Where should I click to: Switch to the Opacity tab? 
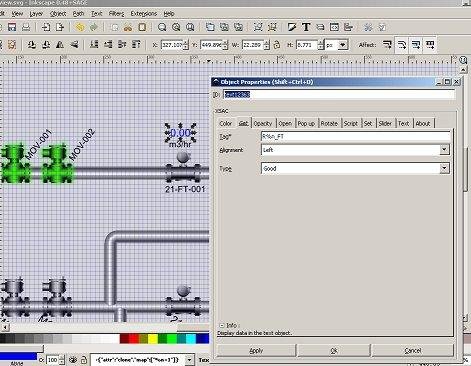pos(263,124)
